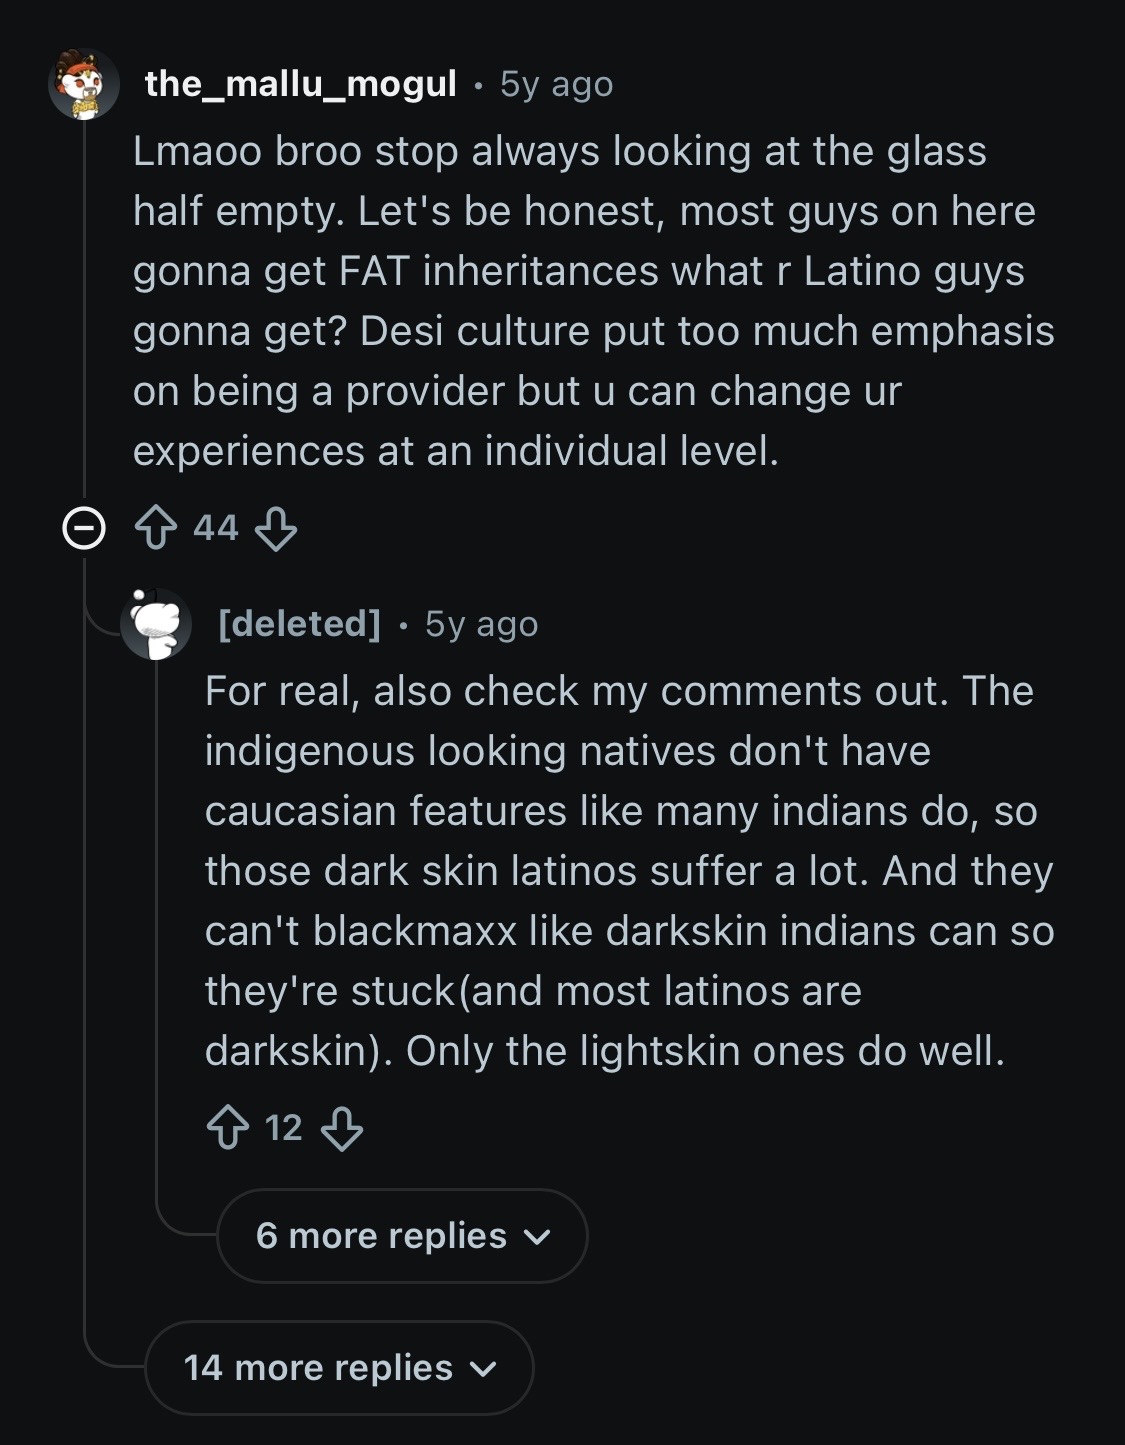Collapse the thread with minus circle
The height and width of the screenshot is (1445, 1125).
[84, 528]
